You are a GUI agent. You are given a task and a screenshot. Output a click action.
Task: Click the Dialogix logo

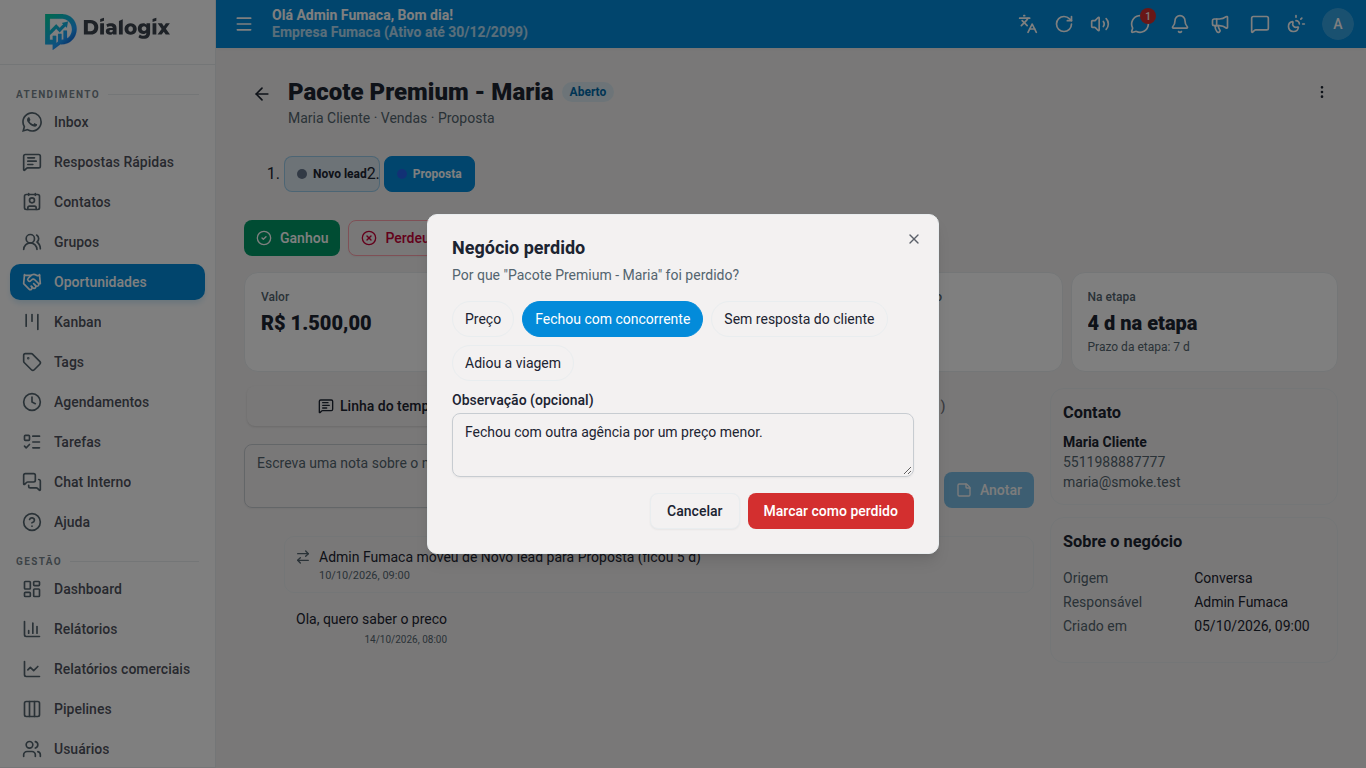click(x=107, y=29)
